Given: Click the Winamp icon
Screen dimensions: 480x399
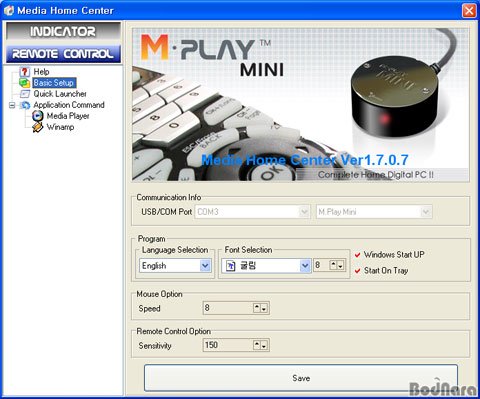Looking at the screenshot, I should pos(38,127).
